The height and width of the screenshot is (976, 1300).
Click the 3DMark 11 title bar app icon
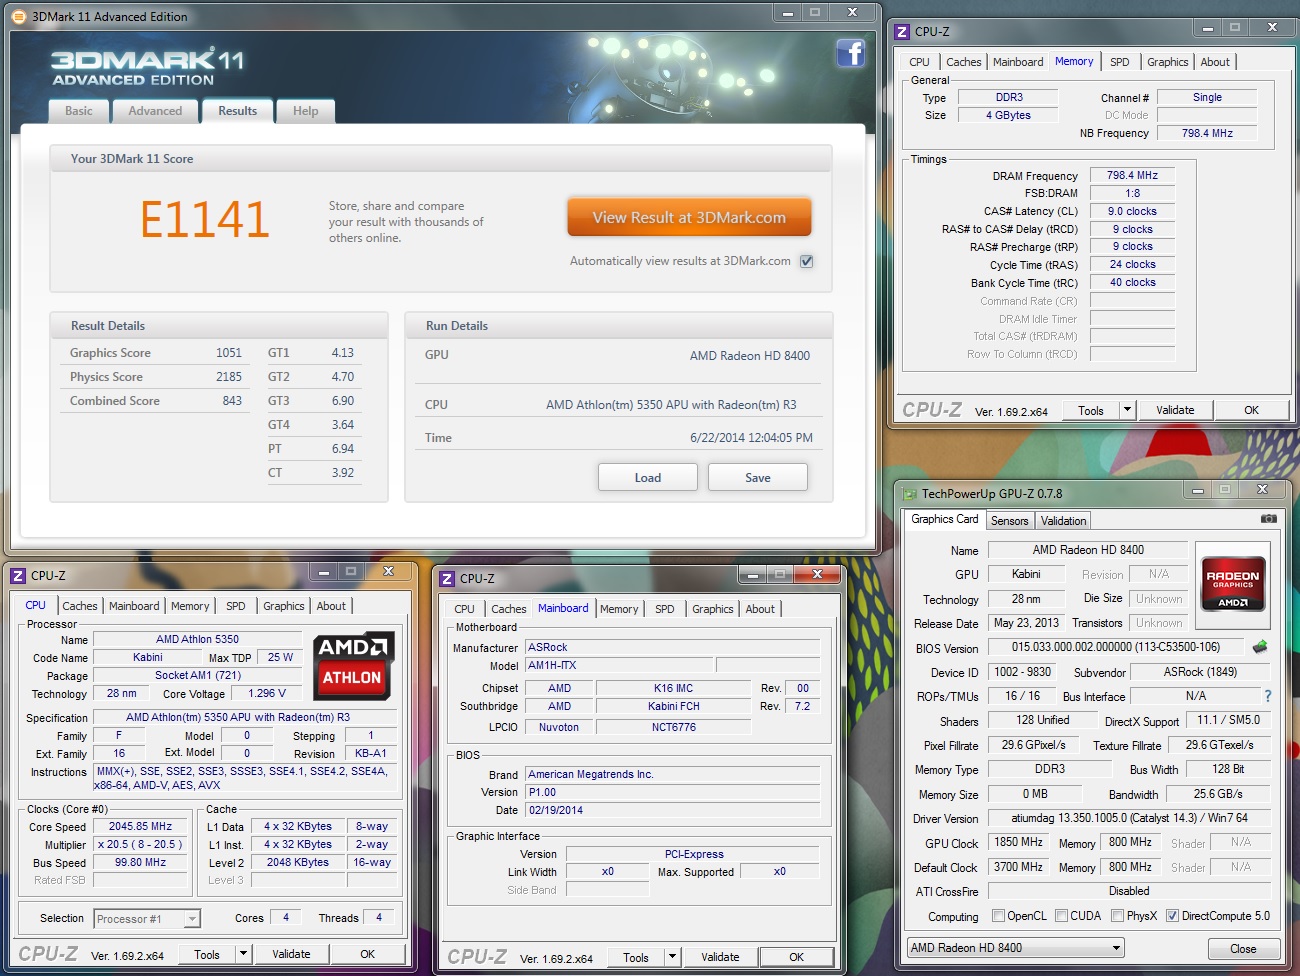coord(19,16)
